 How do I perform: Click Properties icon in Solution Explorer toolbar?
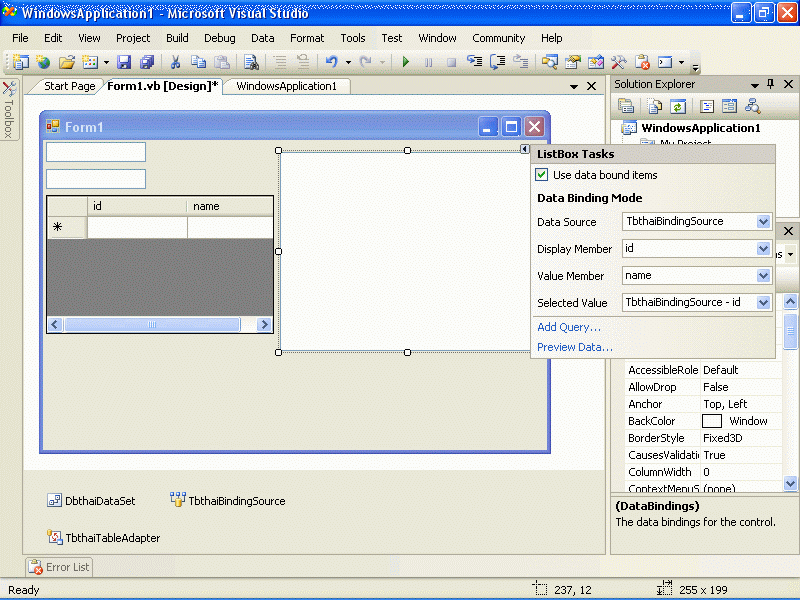click(x=626, y=106)
